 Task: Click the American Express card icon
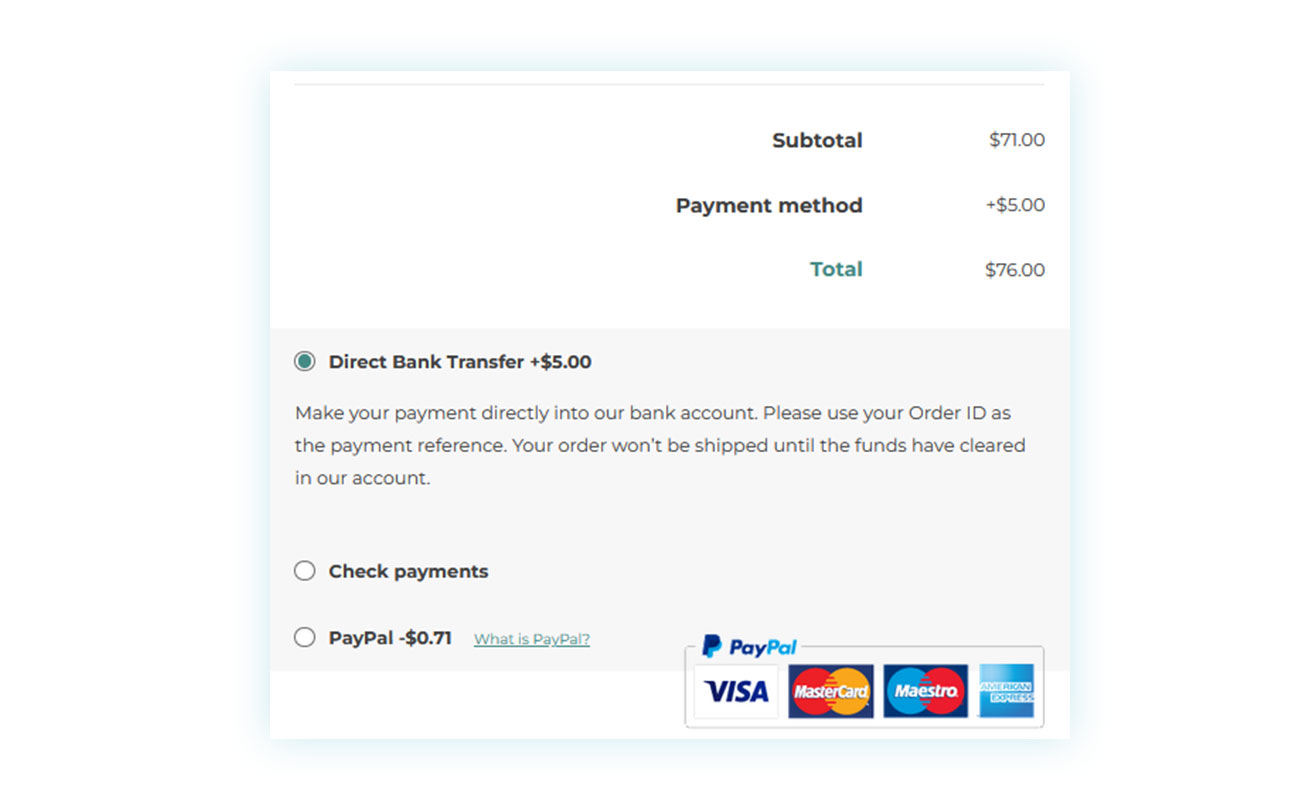tap(1007, 691)
